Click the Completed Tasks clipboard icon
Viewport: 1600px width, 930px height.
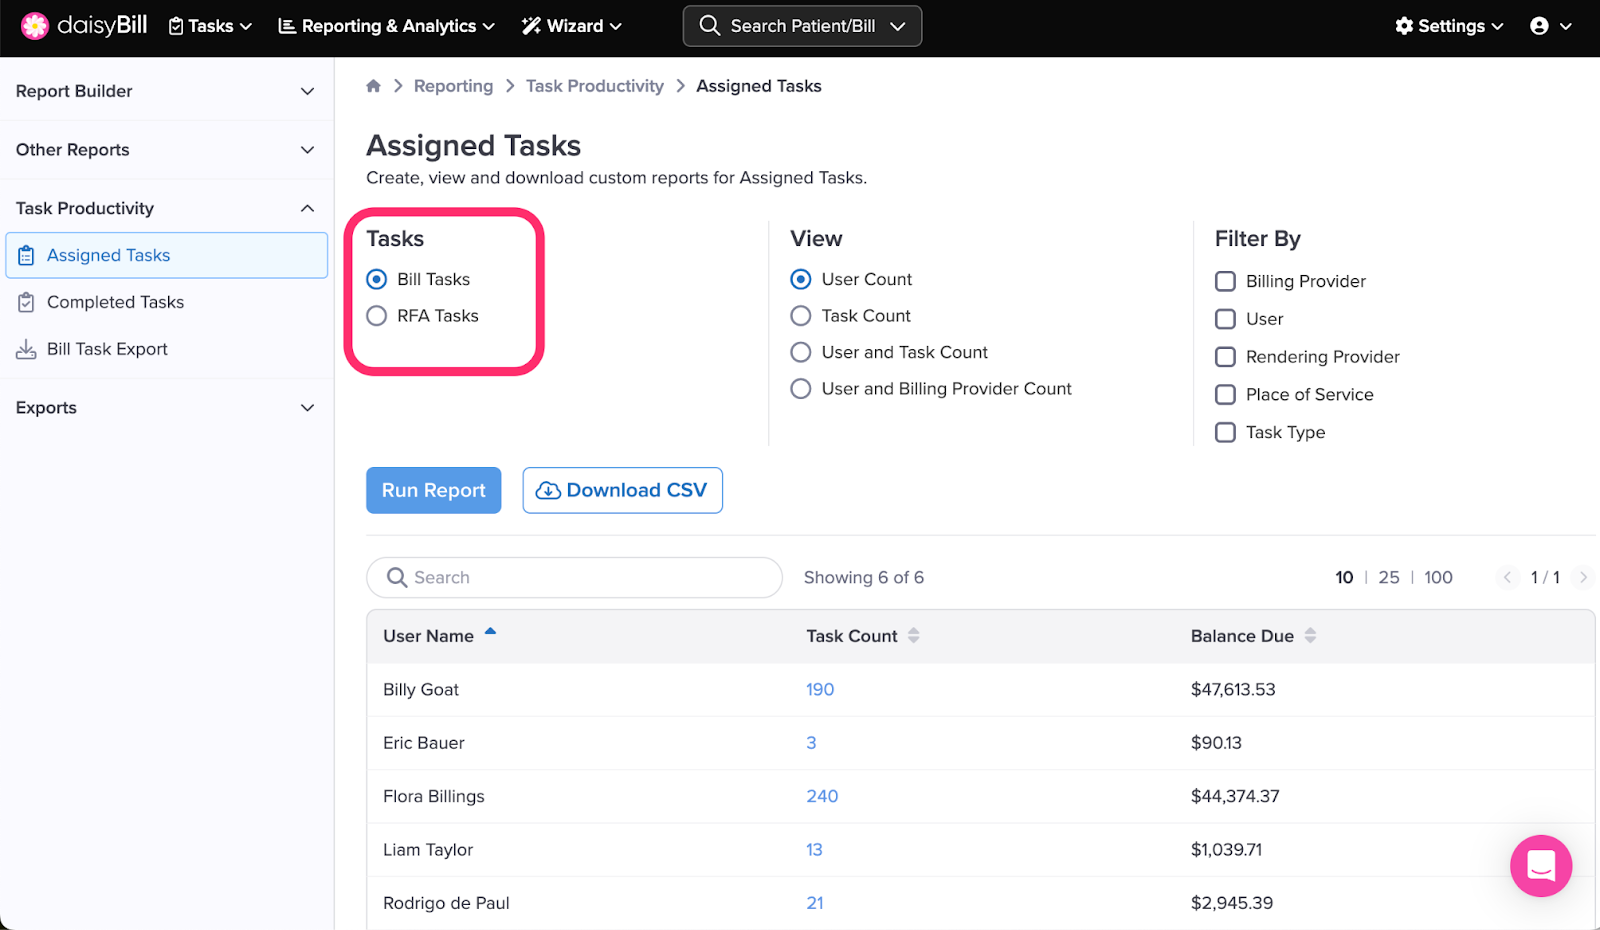pyautogui.click(x=26, y=302)
